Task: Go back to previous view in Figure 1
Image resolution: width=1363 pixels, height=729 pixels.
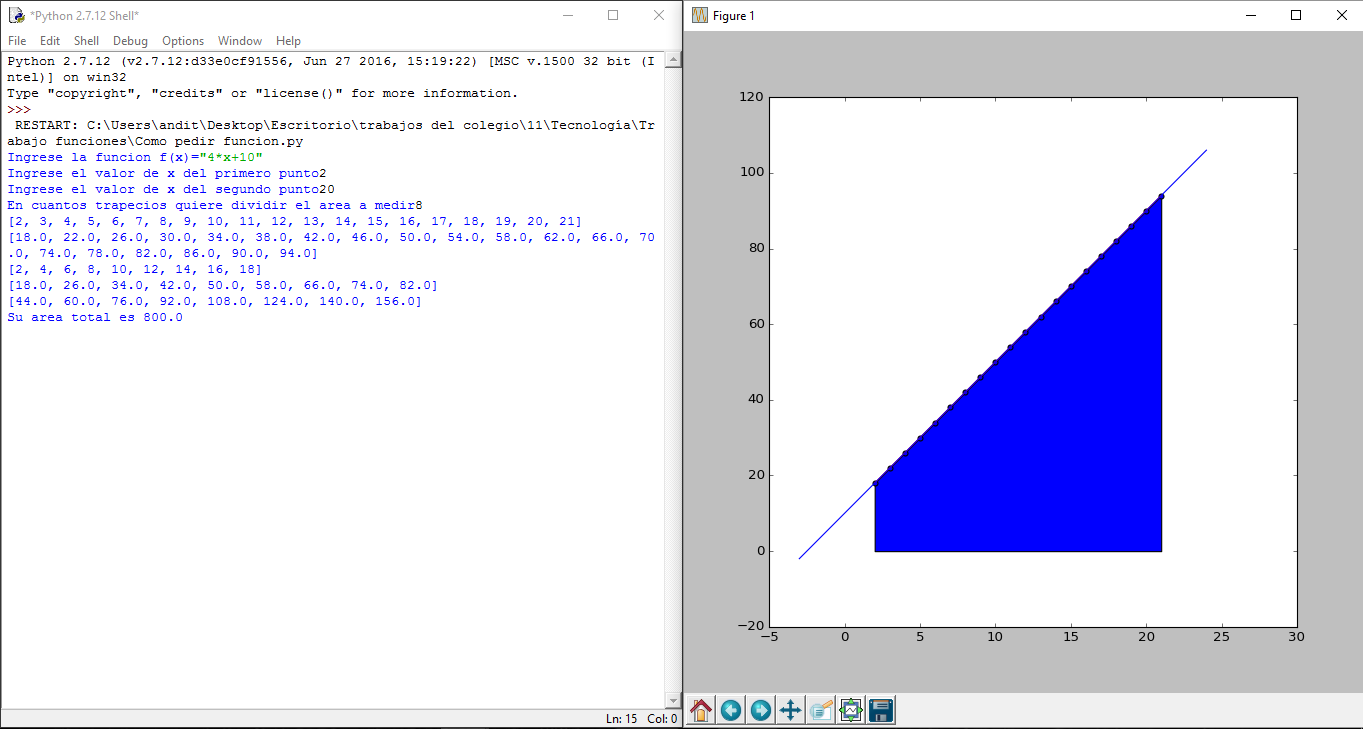Action: coord(731,710)
